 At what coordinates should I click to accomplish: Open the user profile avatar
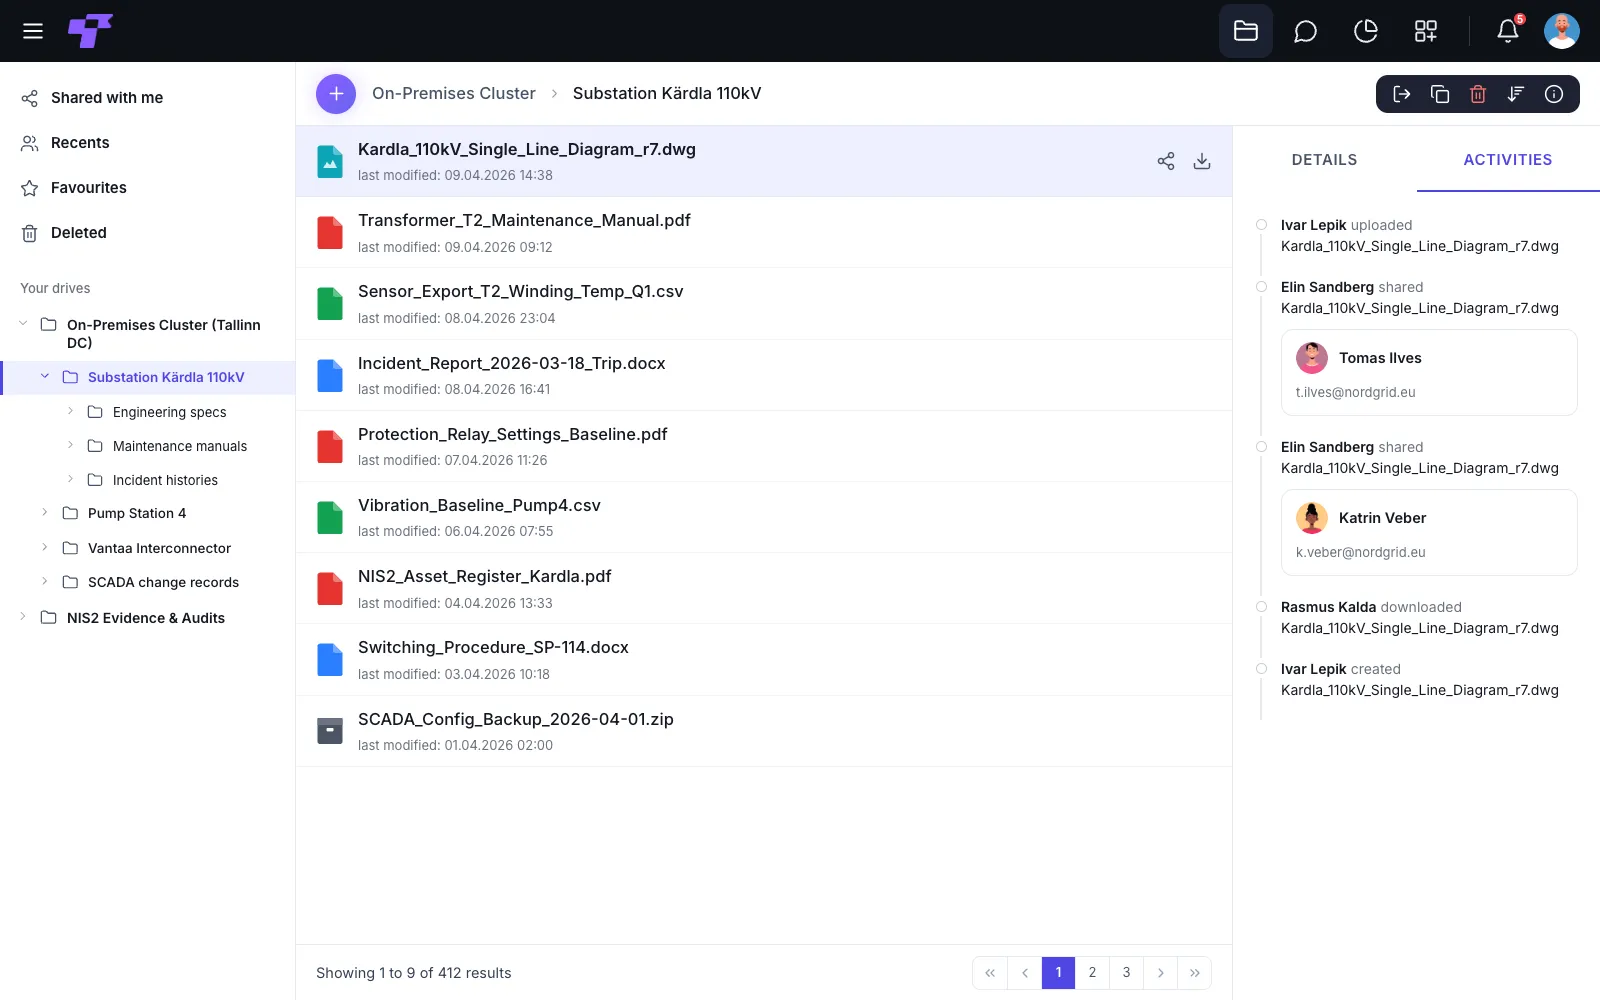[1562, 31]
